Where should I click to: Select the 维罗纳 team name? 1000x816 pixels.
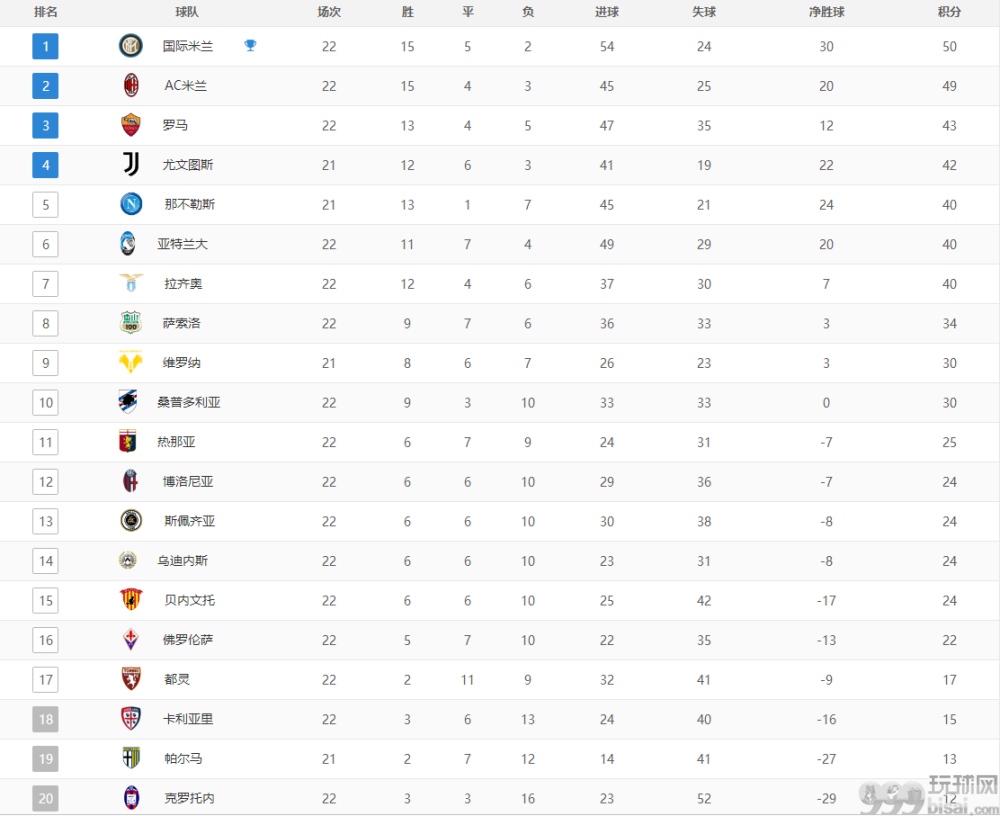[182, 362]
